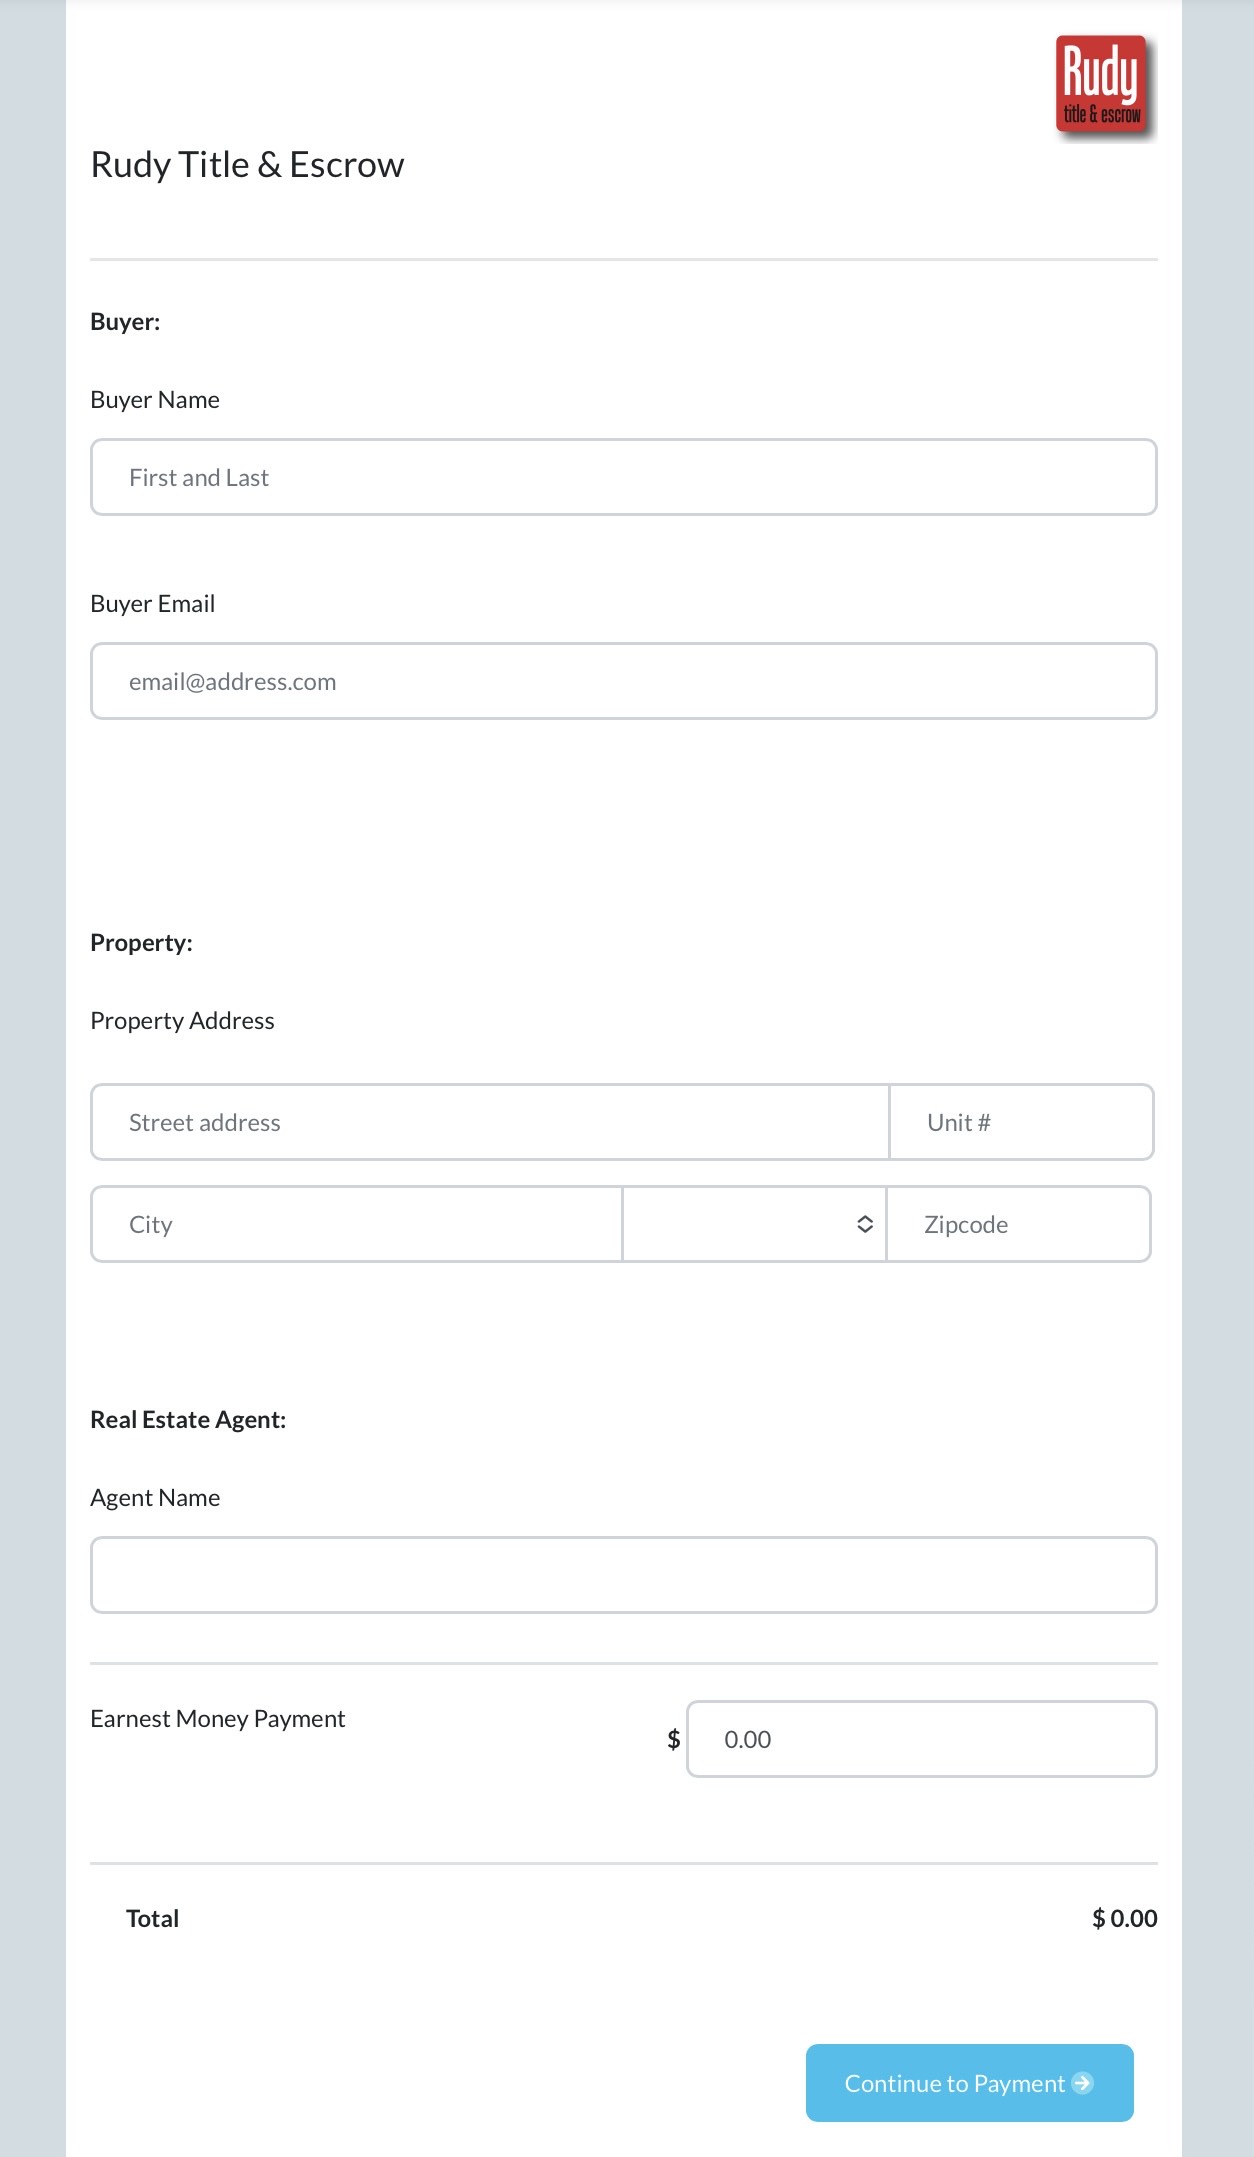Focus the City text field
Viewport: 1254px width, 2157px height.
tap(356, 1224)
